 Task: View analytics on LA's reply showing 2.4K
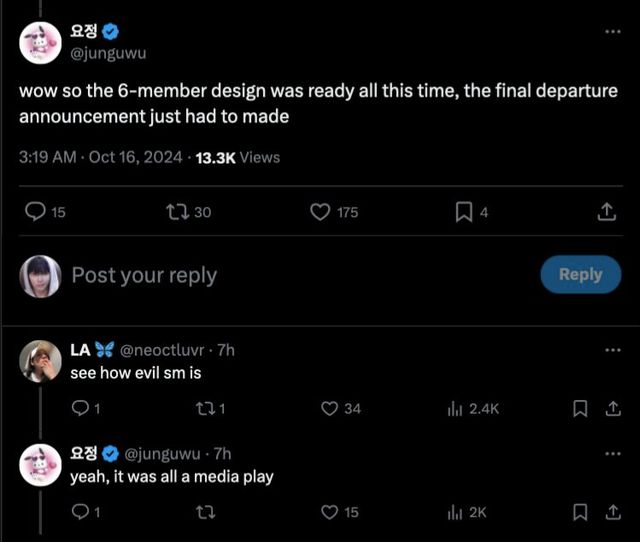tap(454, 408)
